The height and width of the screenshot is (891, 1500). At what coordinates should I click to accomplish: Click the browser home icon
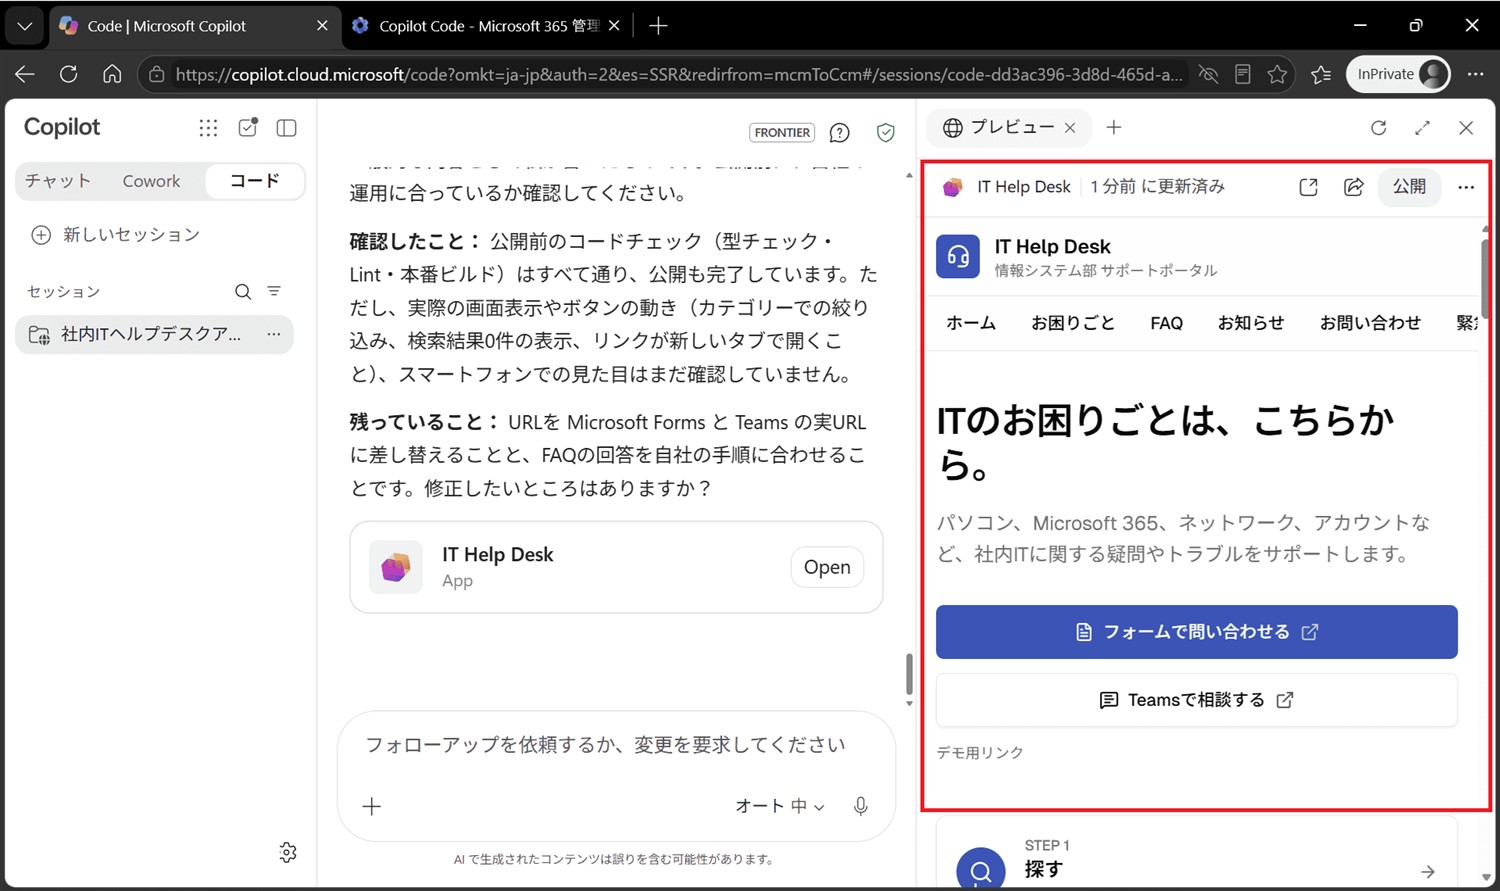(x=112, y=74)
